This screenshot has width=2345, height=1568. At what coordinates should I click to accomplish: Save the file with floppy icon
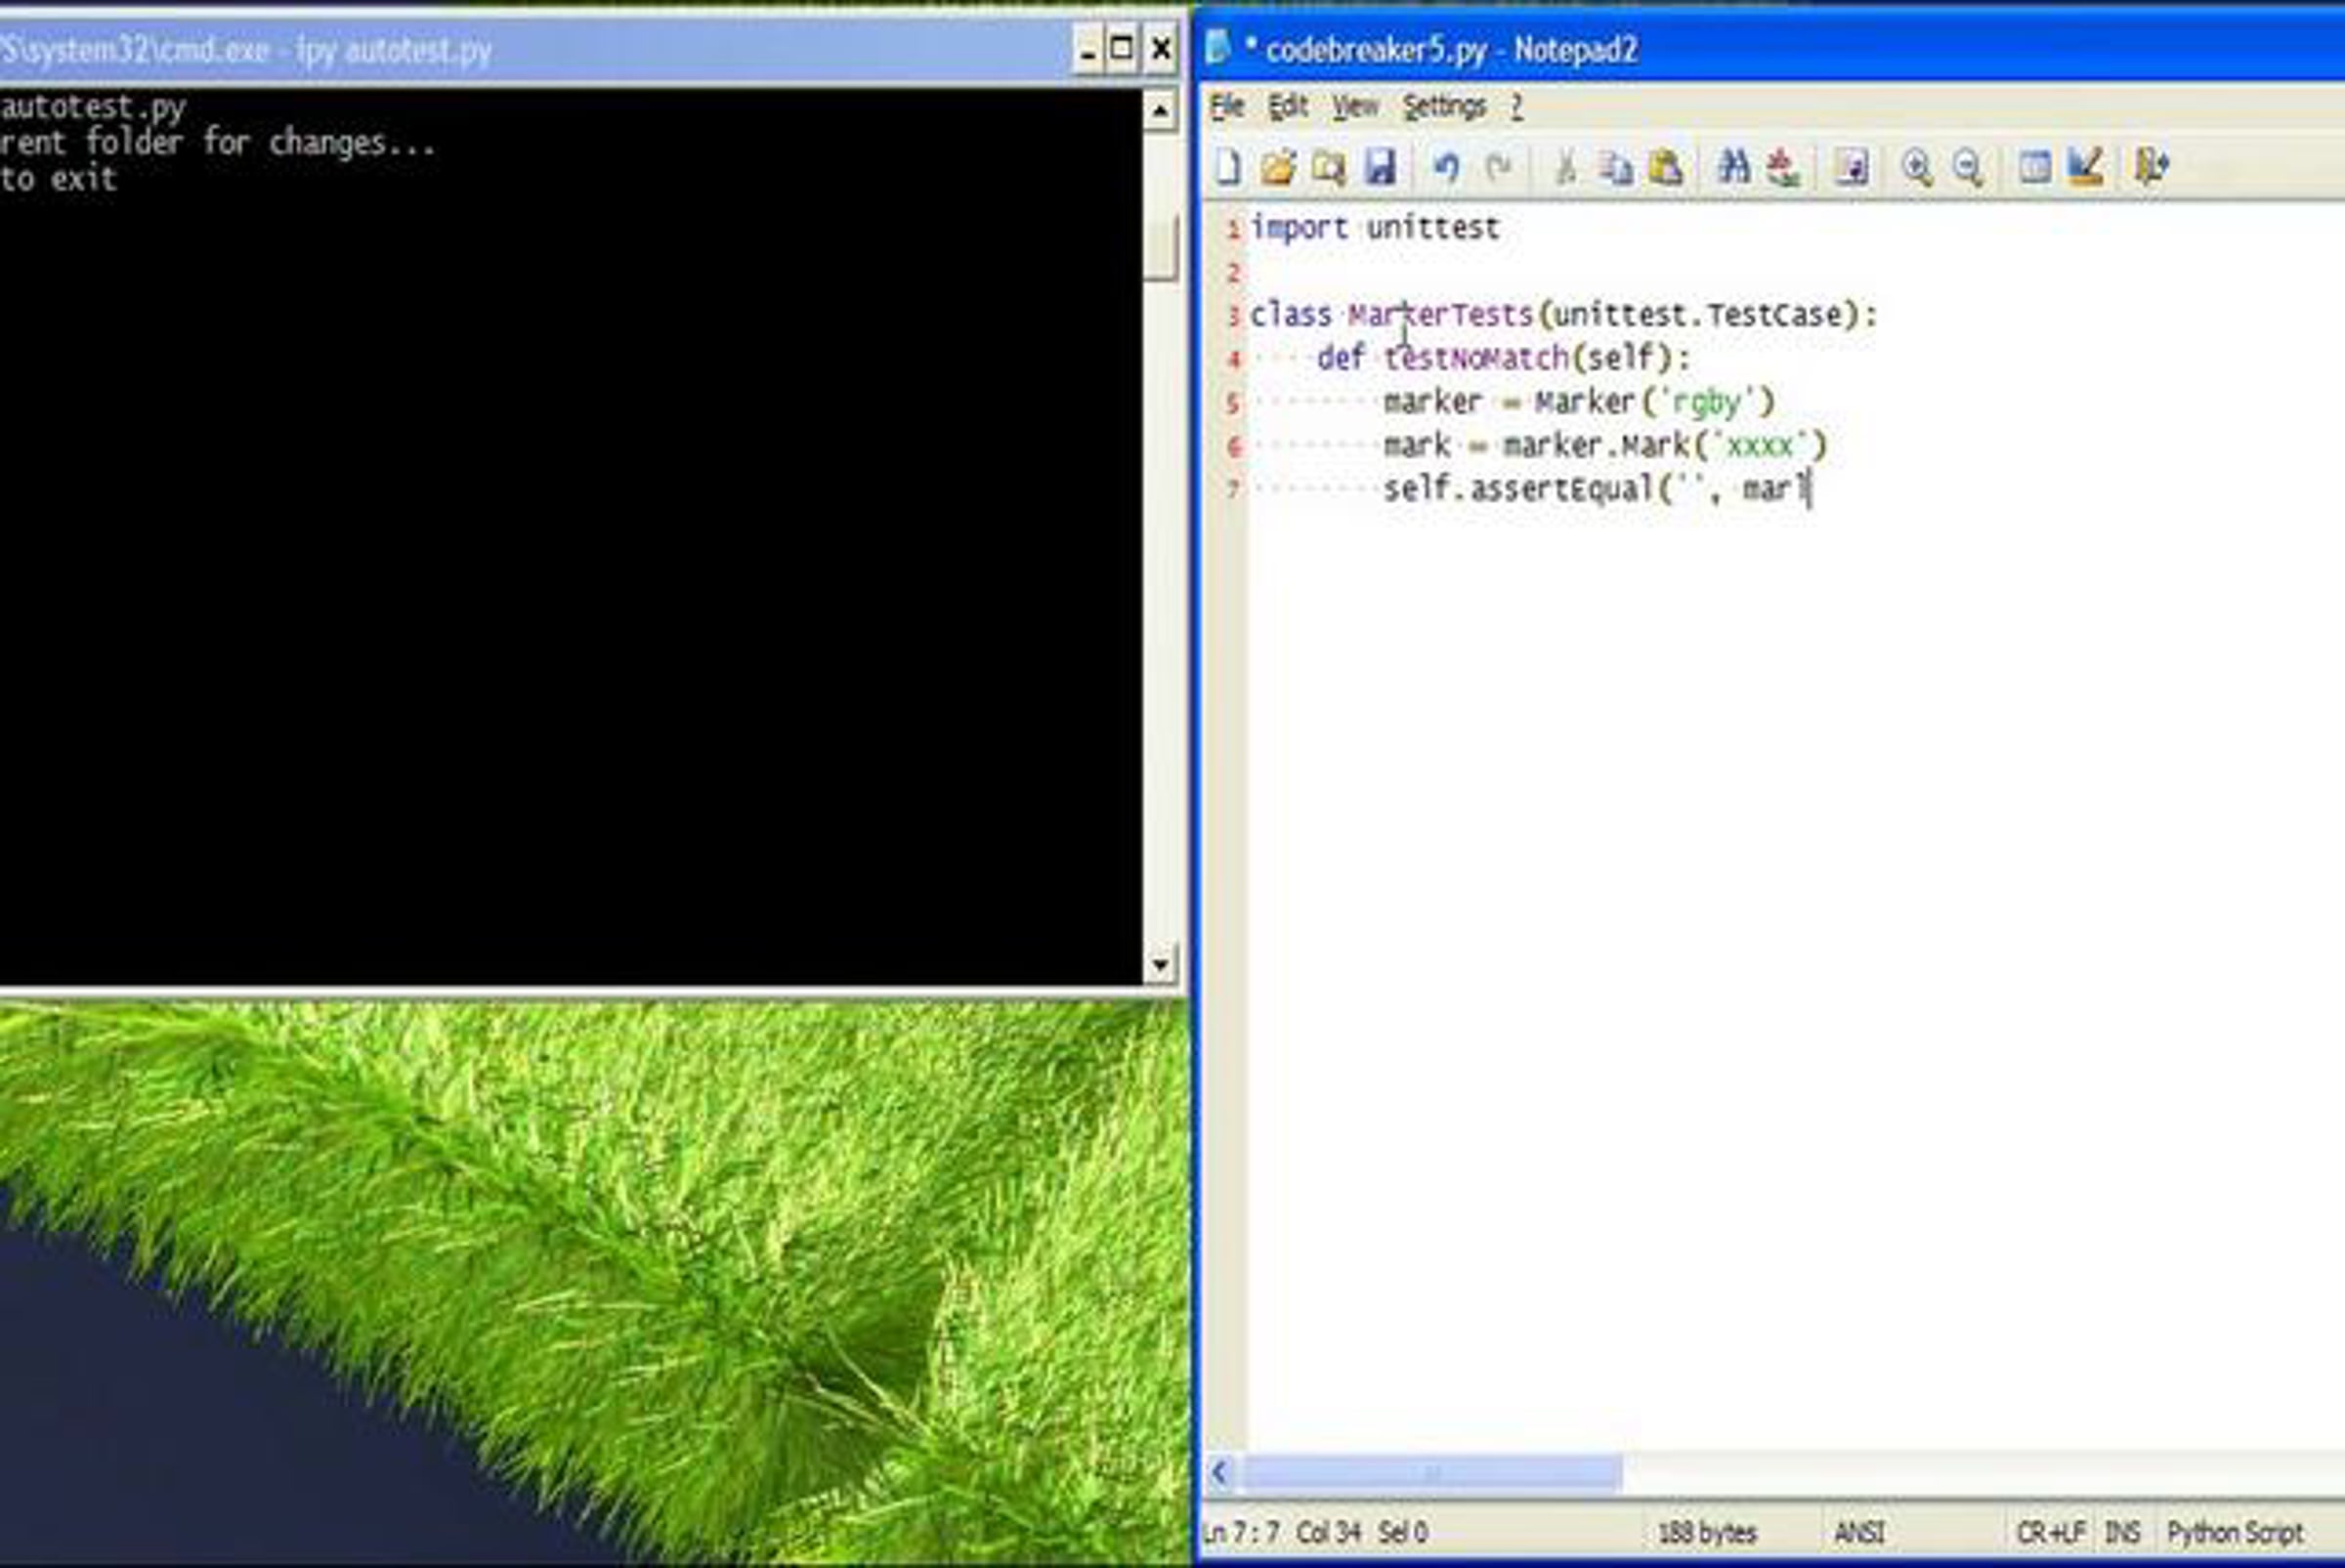(x=1380, y=167)
